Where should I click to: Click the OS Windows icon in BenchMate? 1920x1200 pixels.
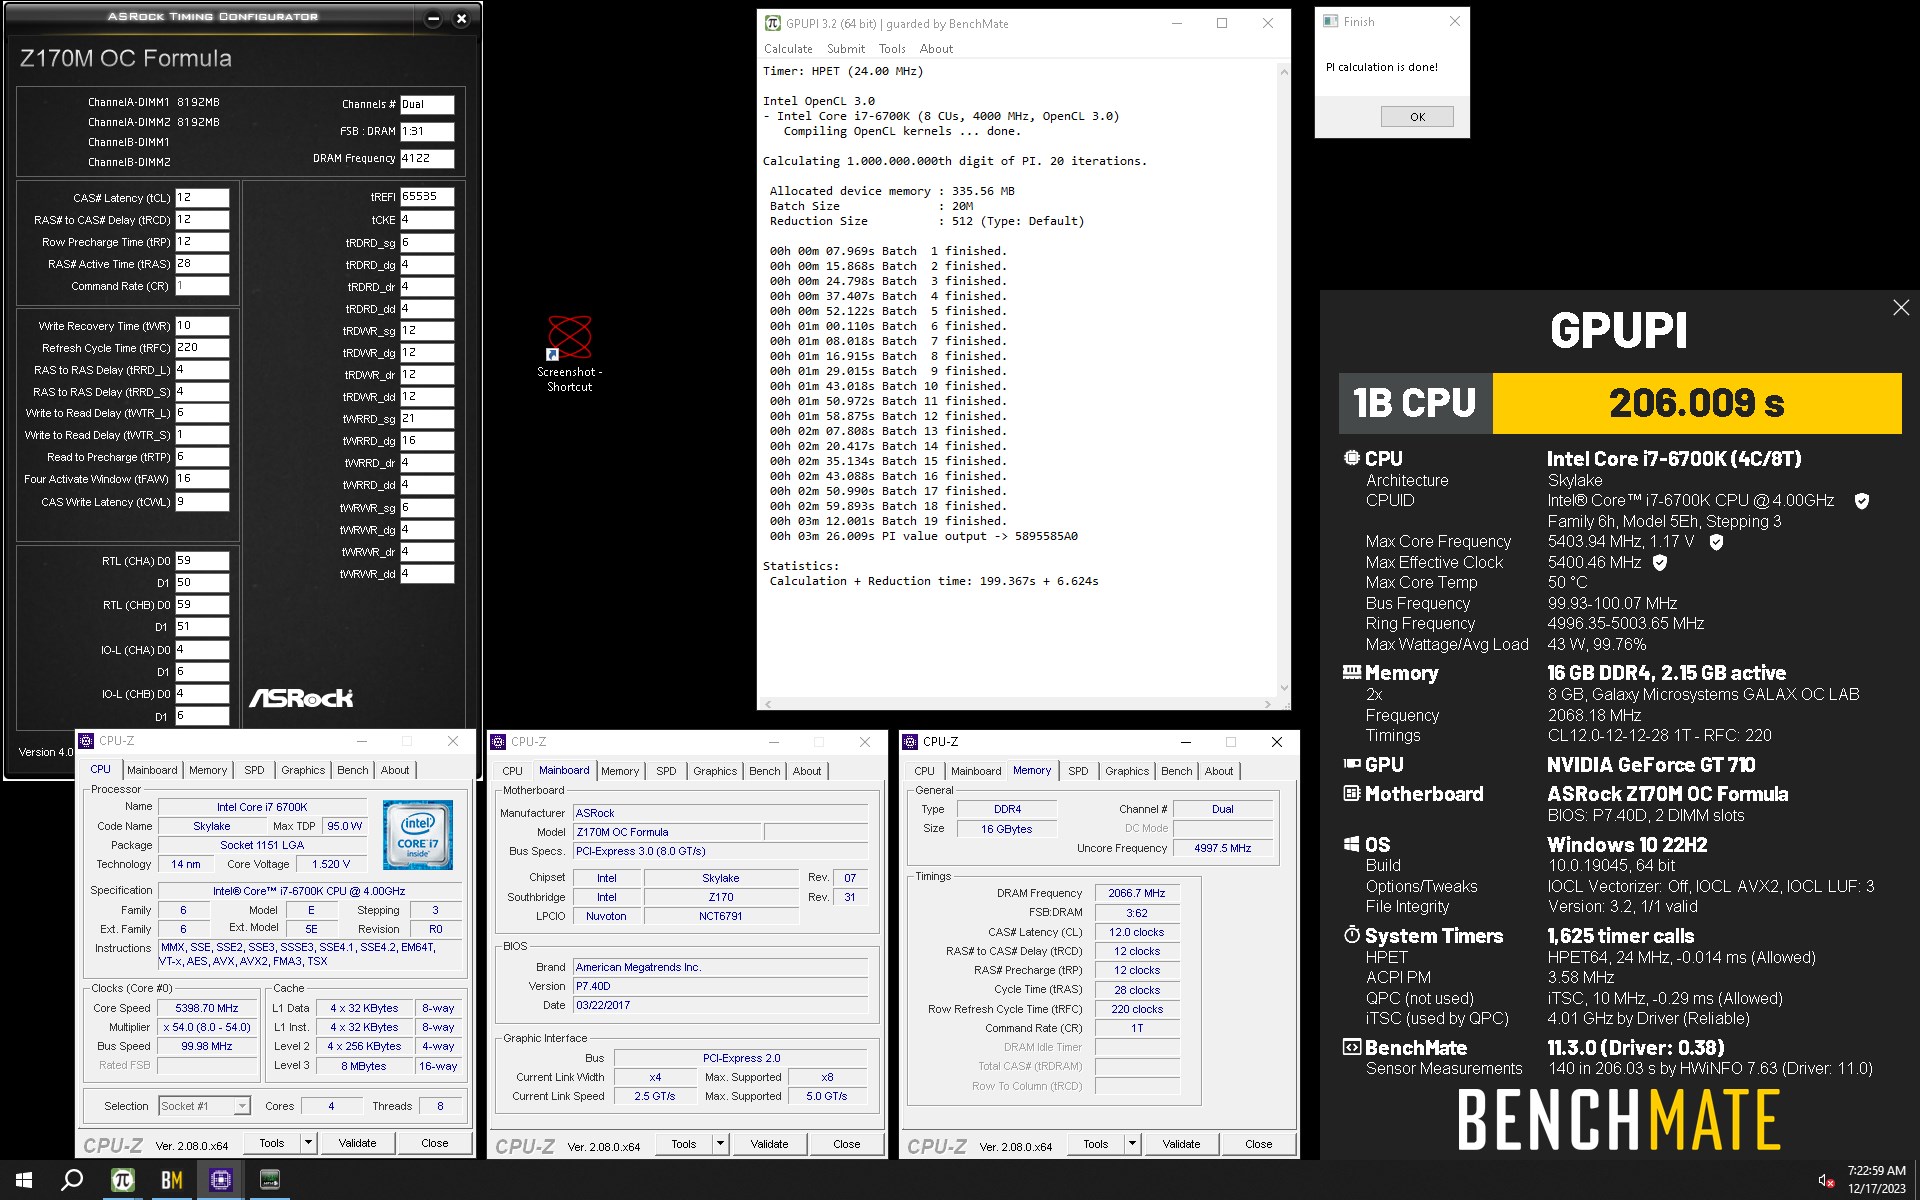[1352, 844]
